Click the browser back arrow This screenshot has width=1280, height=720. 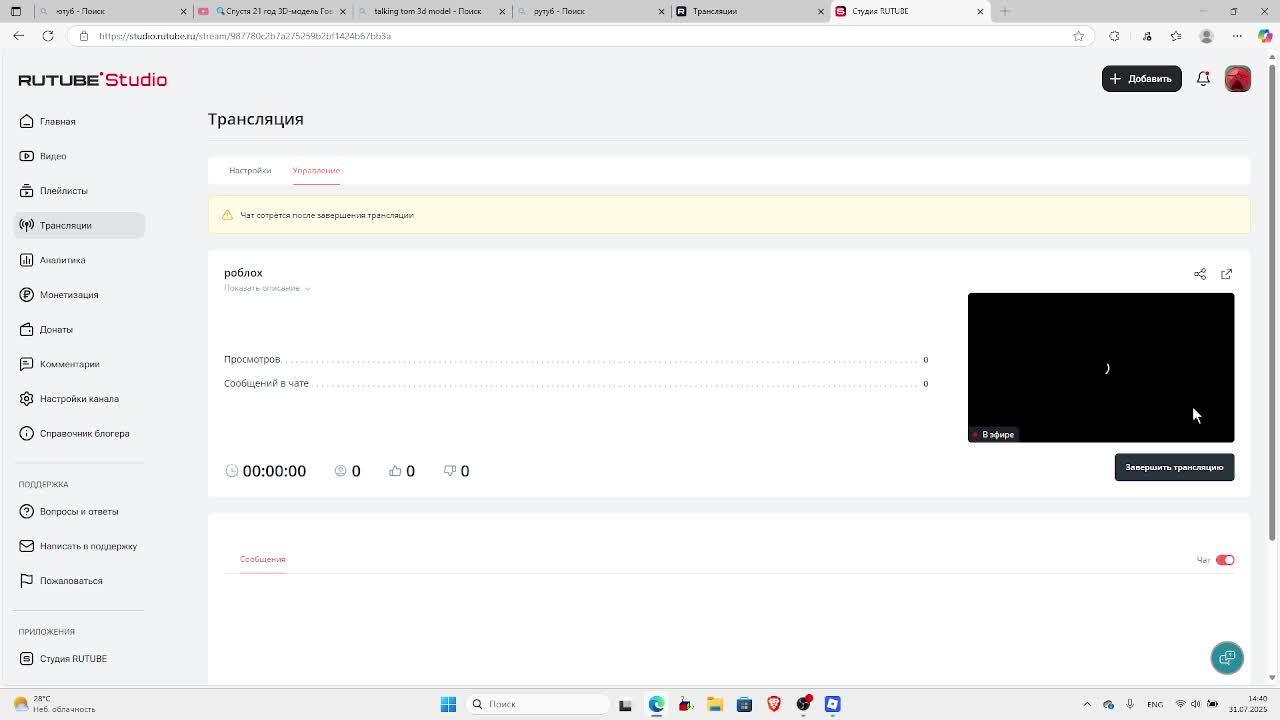19,36
